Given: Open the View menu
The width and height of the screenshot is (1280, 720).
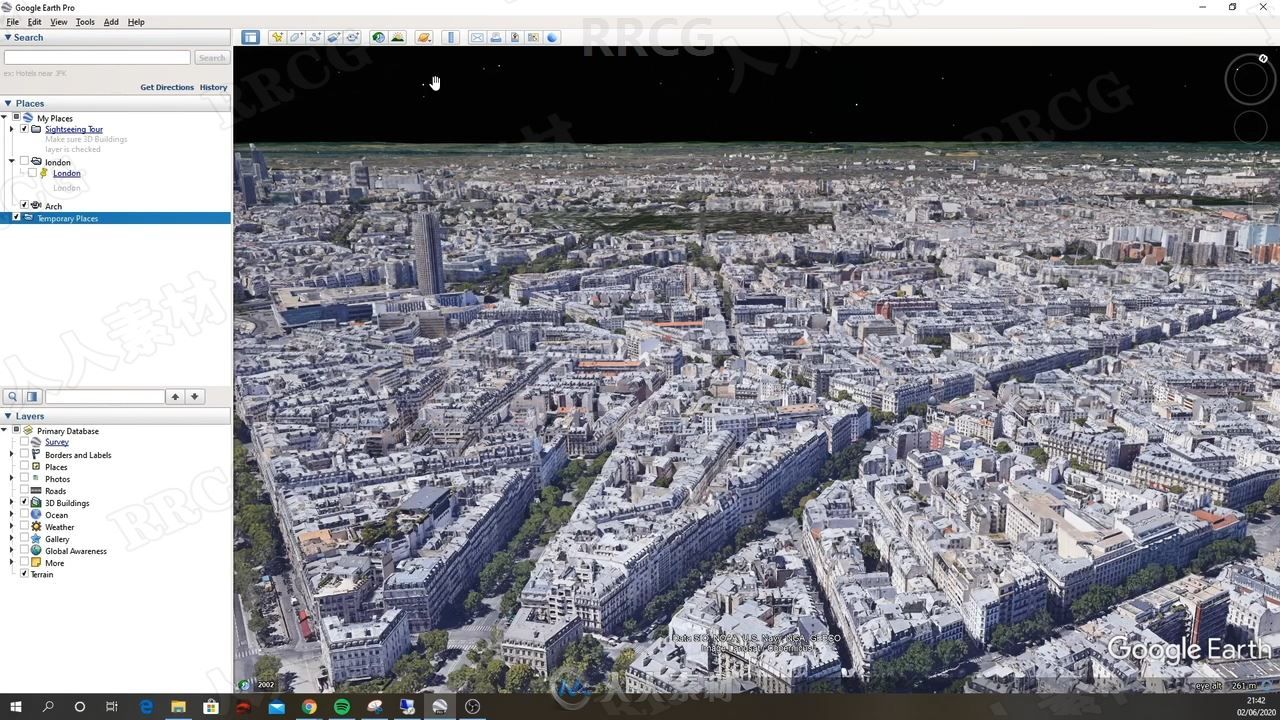Looking at the screenshot, I should click(x=59, y=22).
